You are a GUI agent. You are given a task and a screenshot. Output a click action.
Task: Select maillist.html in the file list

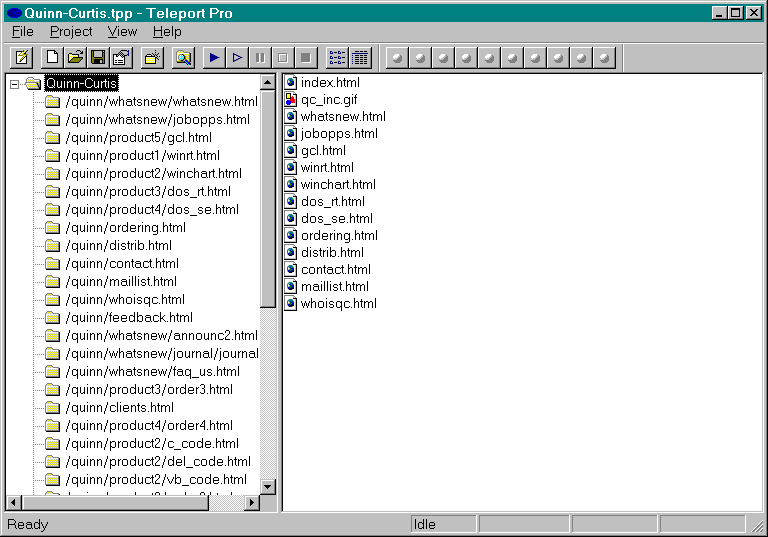click(335, 287)
